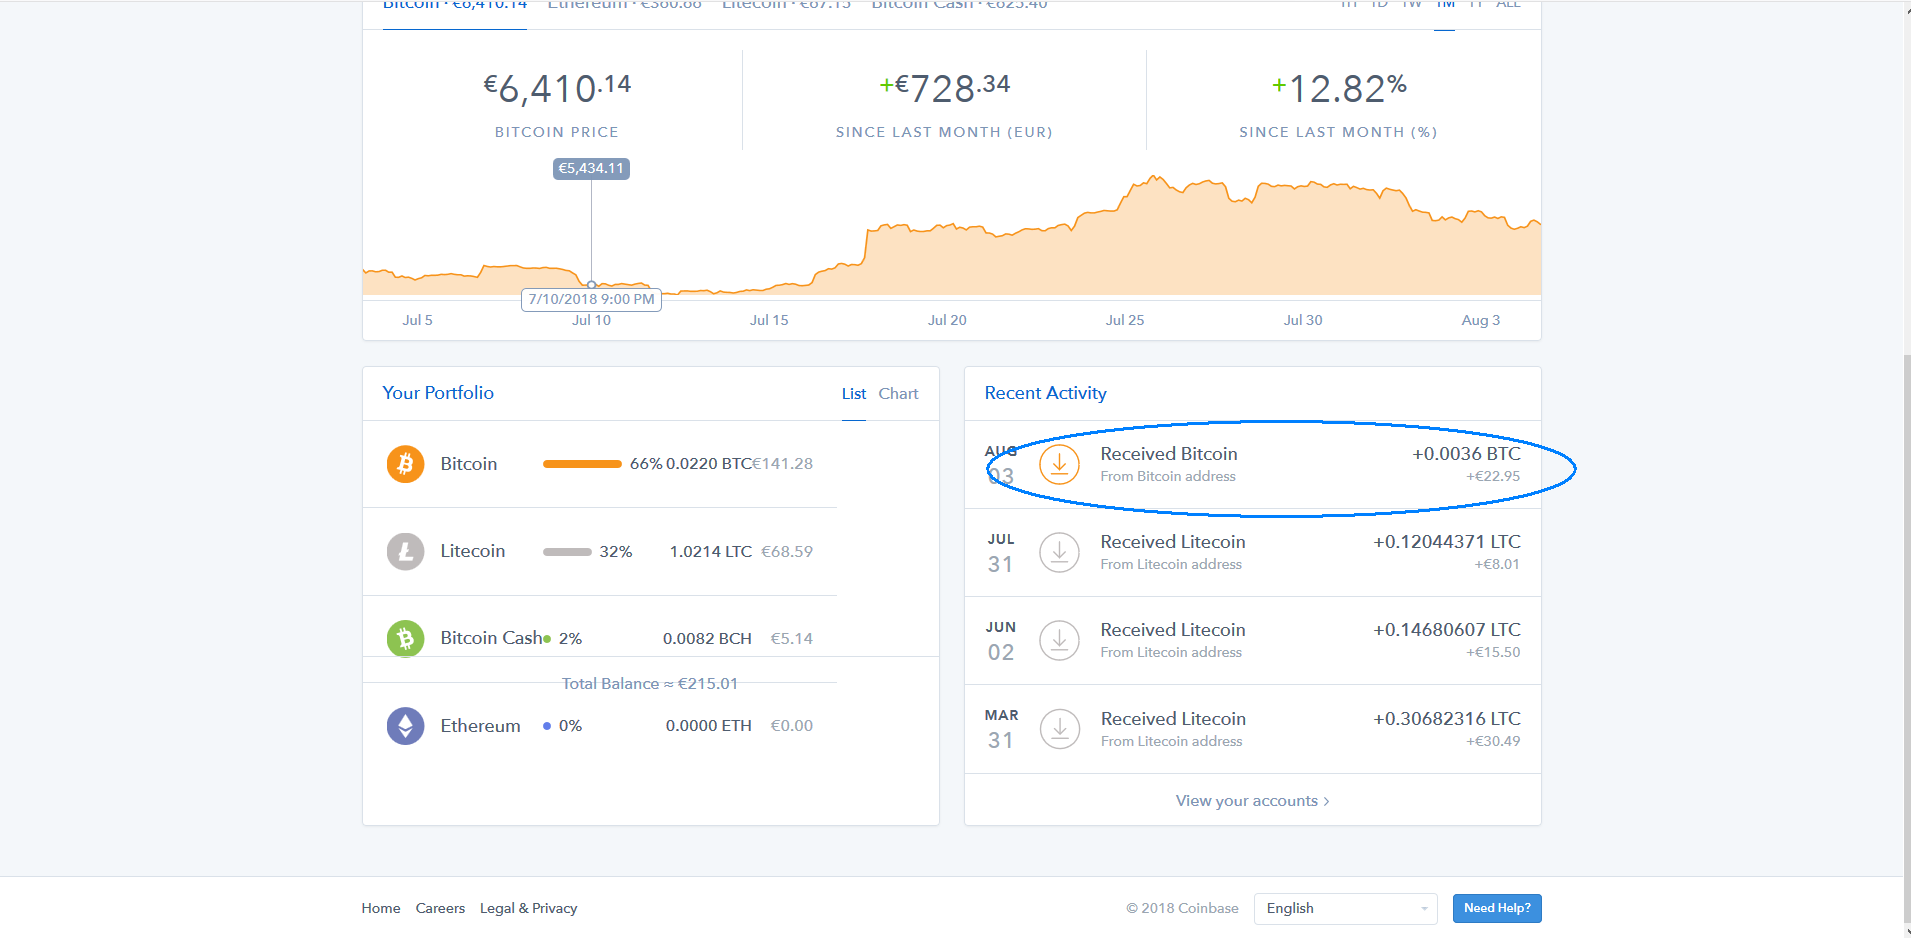Switch portfolio view to List
Screen dimensions: 1911x938
pyautogui.click(x=853, y=394)
